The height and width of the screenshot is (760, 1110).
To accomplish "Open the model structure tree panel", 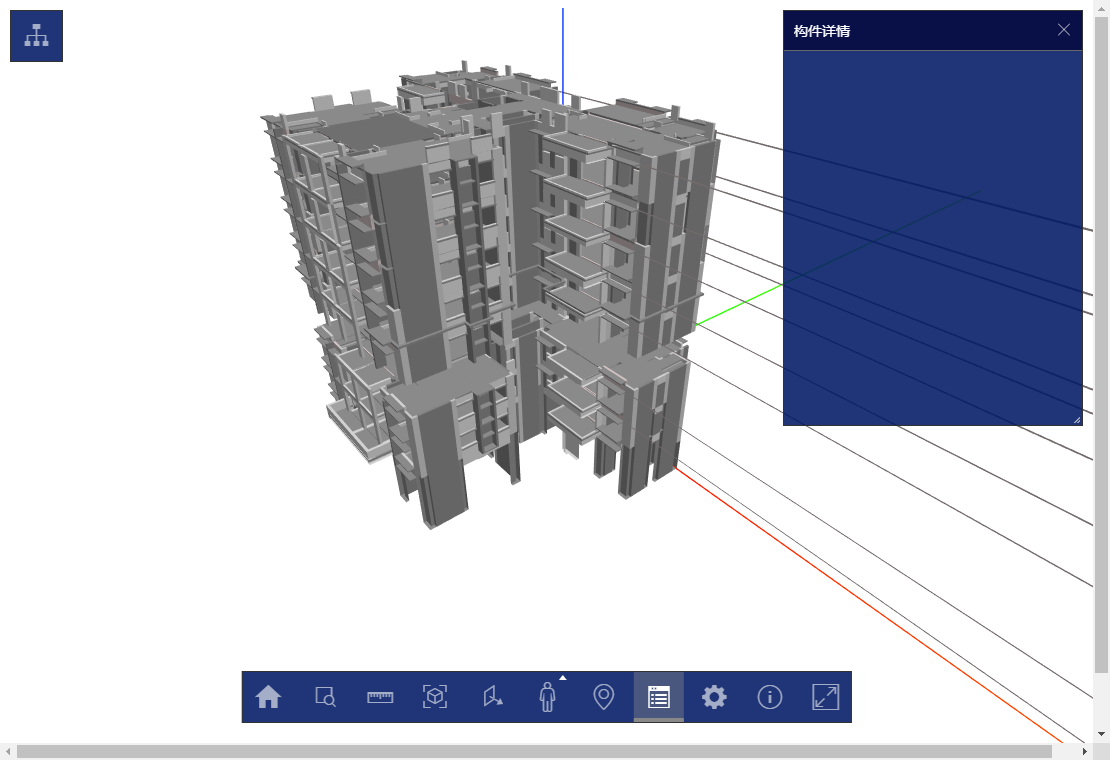I will (36, 35).
